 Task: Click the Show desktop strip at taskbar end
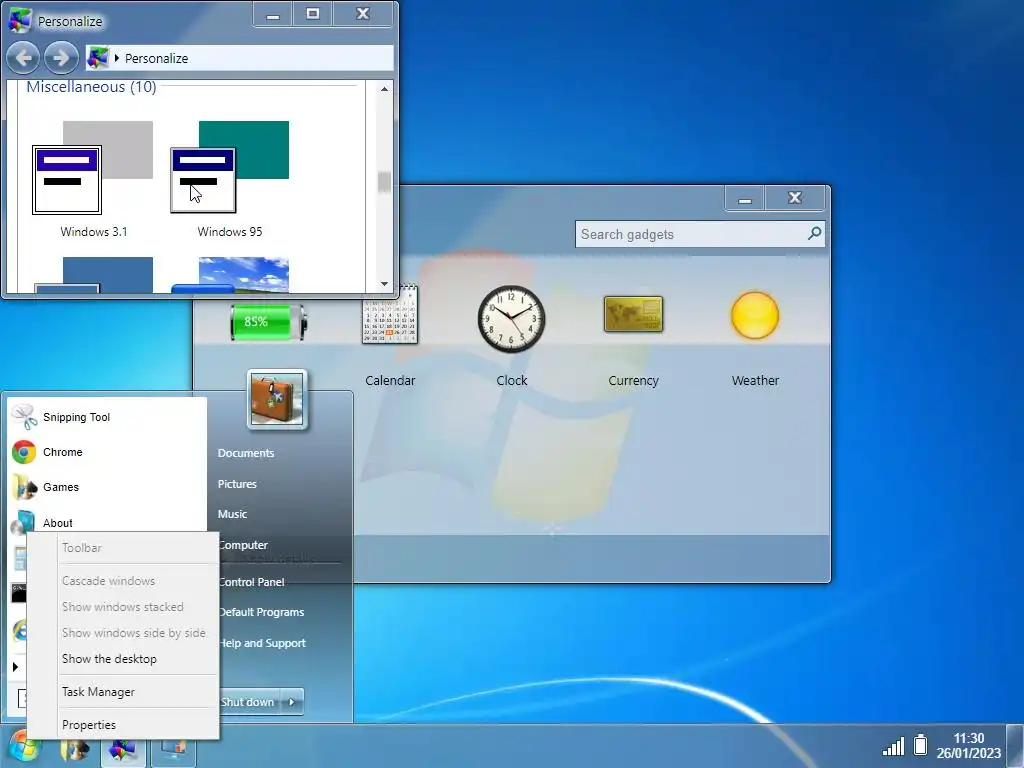1016,745
